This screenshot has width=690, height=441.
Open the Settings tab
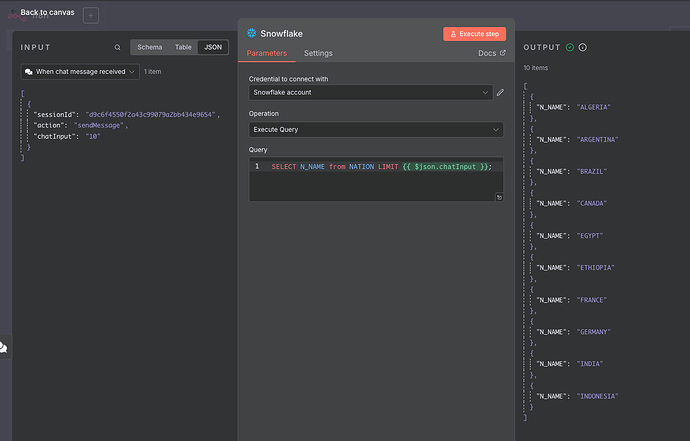click(318, 53)
